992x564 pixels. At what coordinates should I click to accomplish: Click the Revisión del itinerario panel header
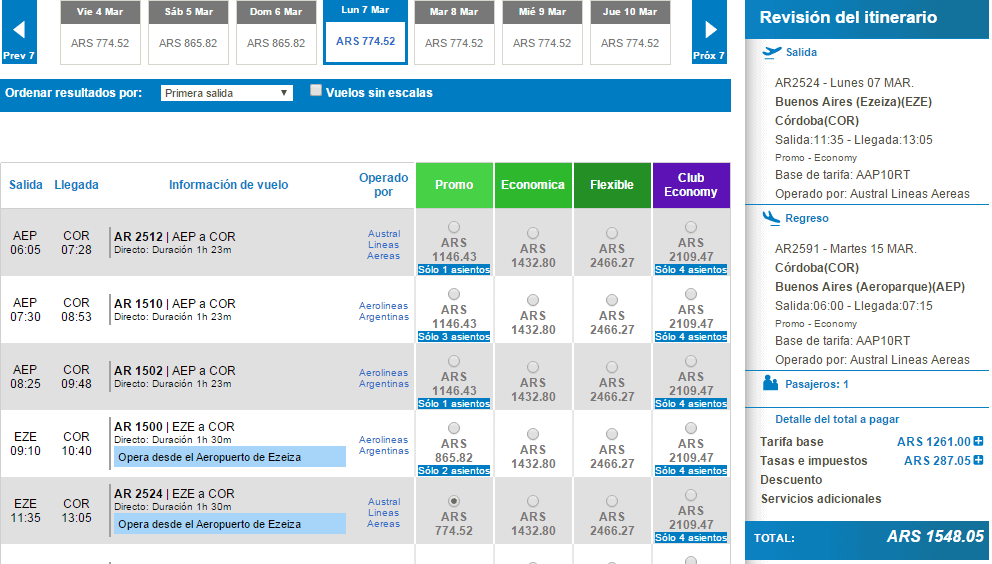[x=867, y=20]
